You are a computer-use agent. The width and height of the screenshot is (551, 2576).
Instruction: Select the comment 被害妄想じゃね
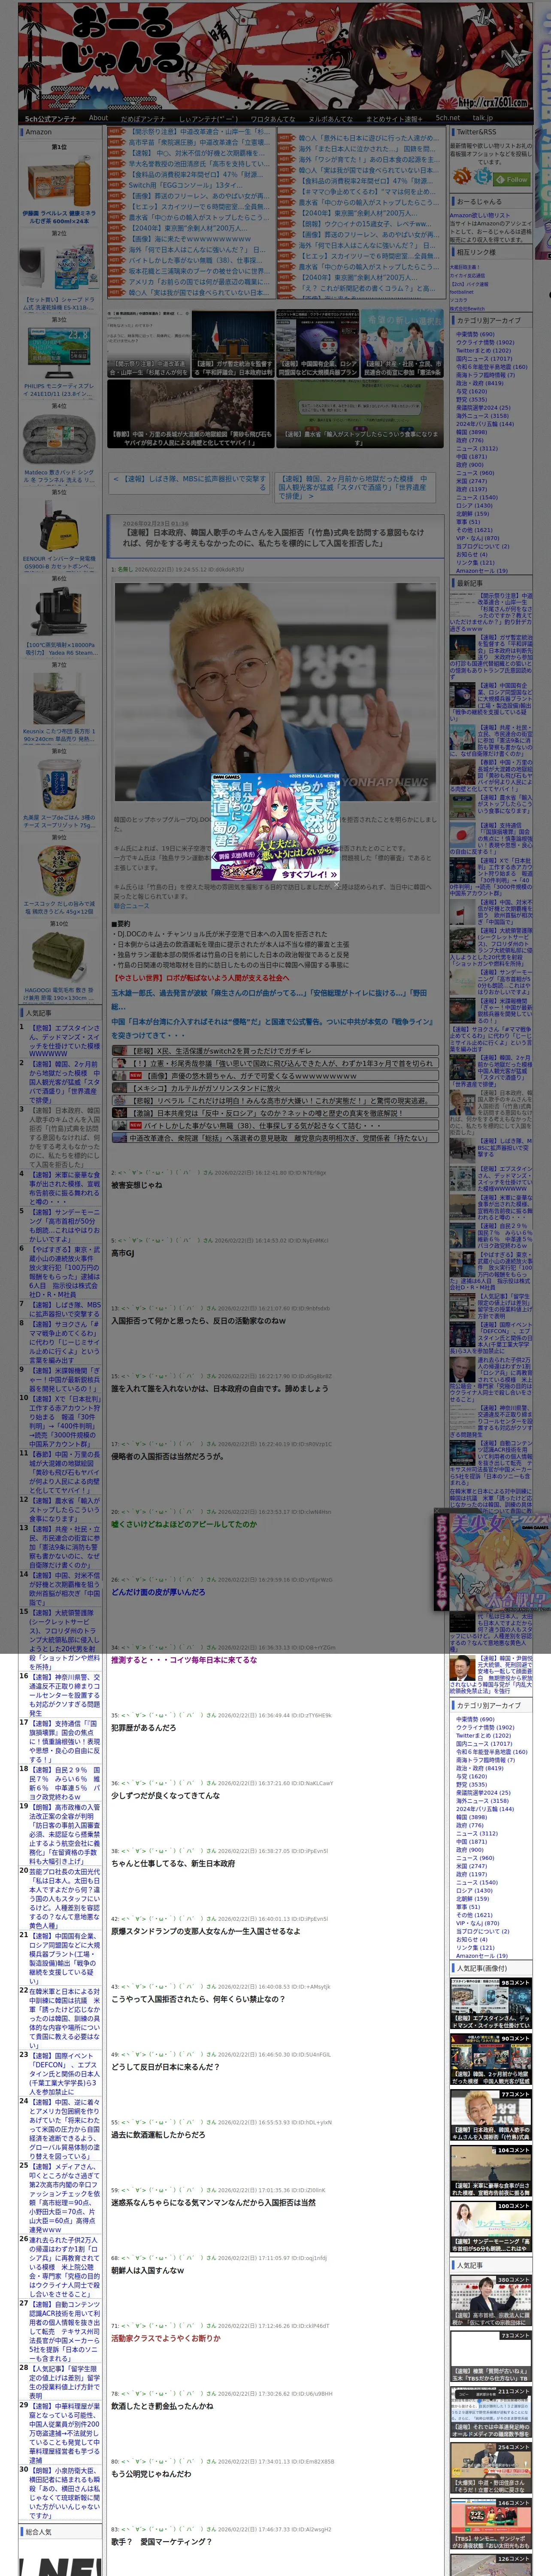pos(136,1185)
